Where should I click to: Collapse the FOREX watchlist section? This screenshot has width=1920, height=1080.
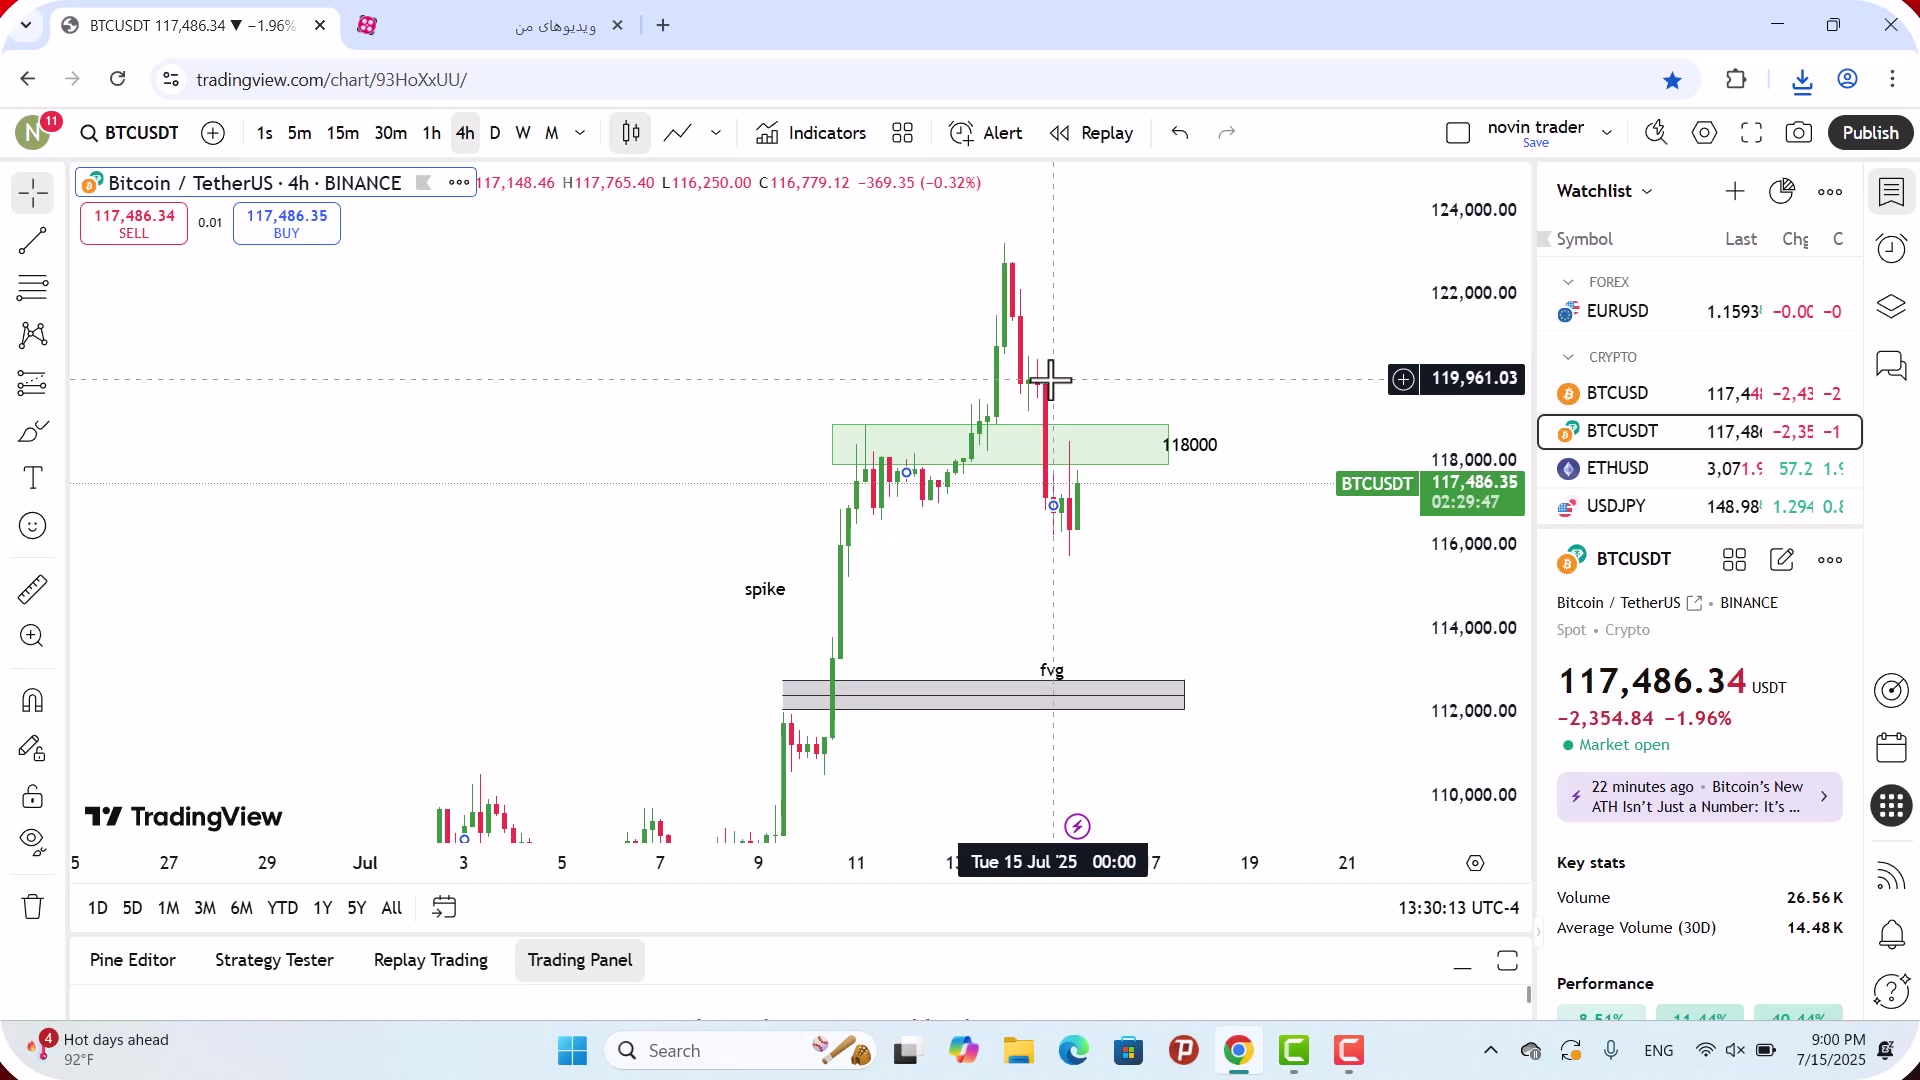coord(1568,282)
